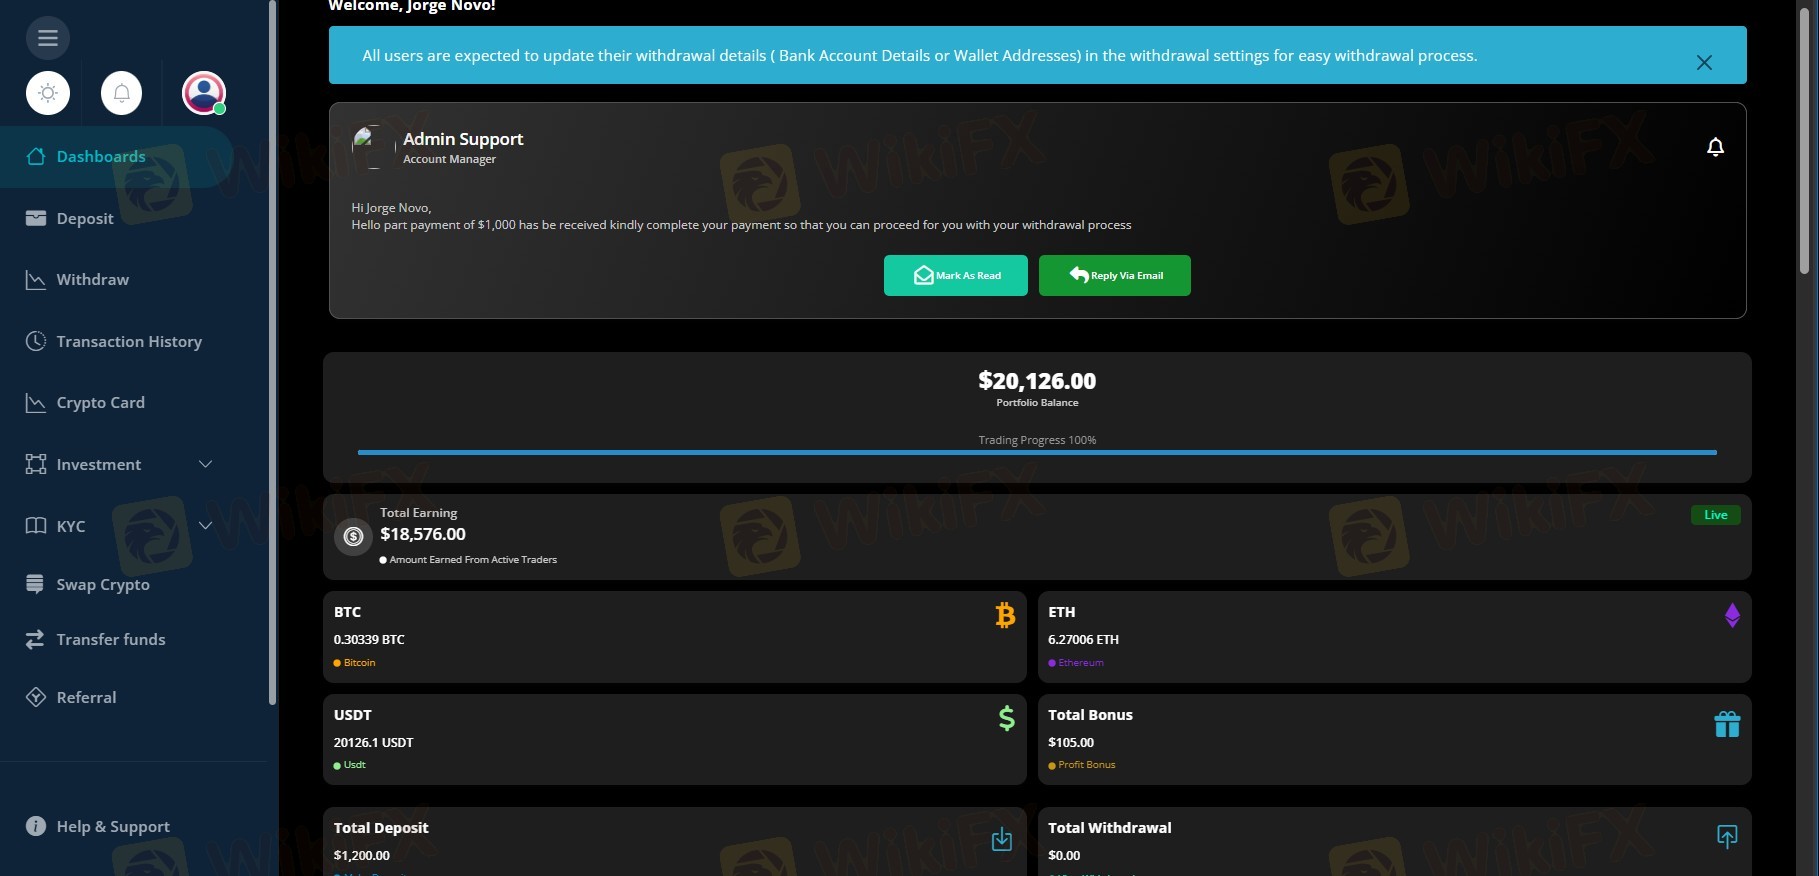1819x876 pixels.
Task: Open Transfer funds page
Action: coord(111,640)
